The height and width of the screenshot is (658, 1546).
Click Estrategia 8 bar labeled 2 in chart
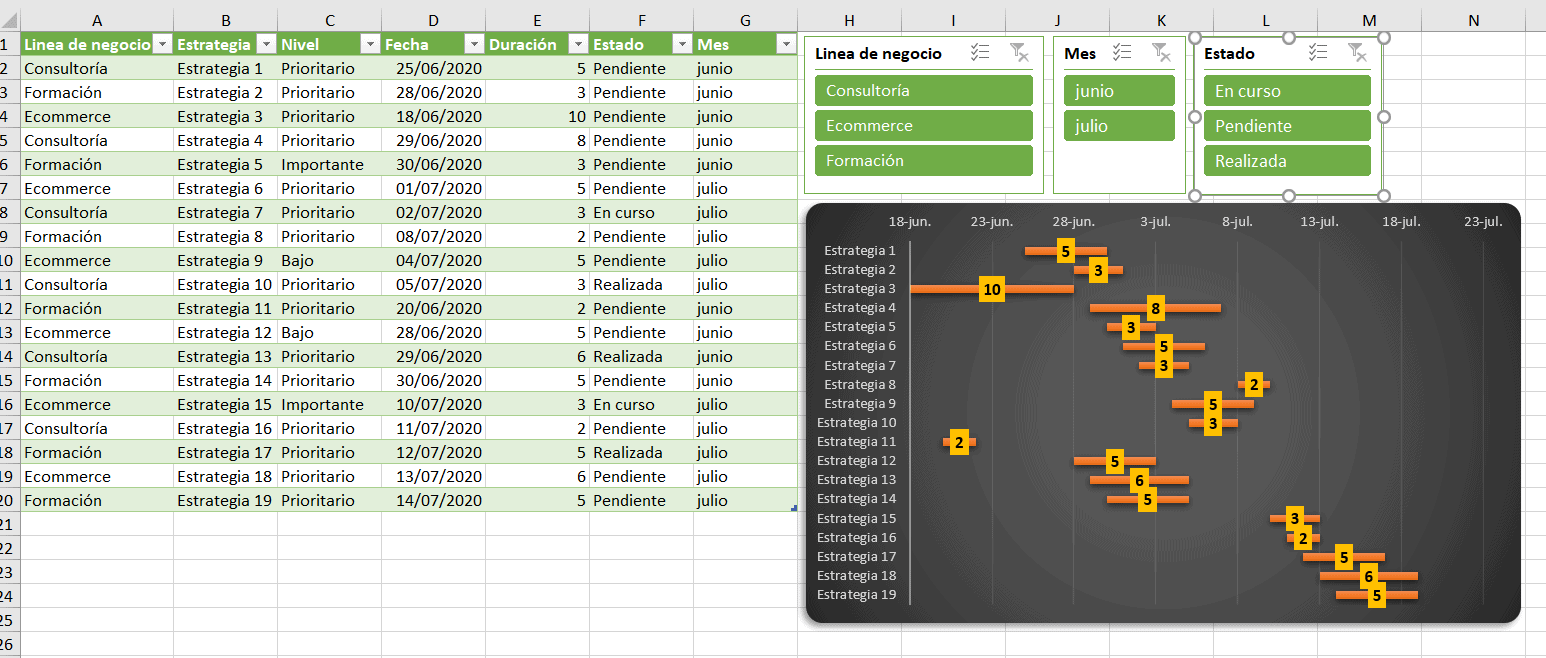click(x=1254, y=384)
